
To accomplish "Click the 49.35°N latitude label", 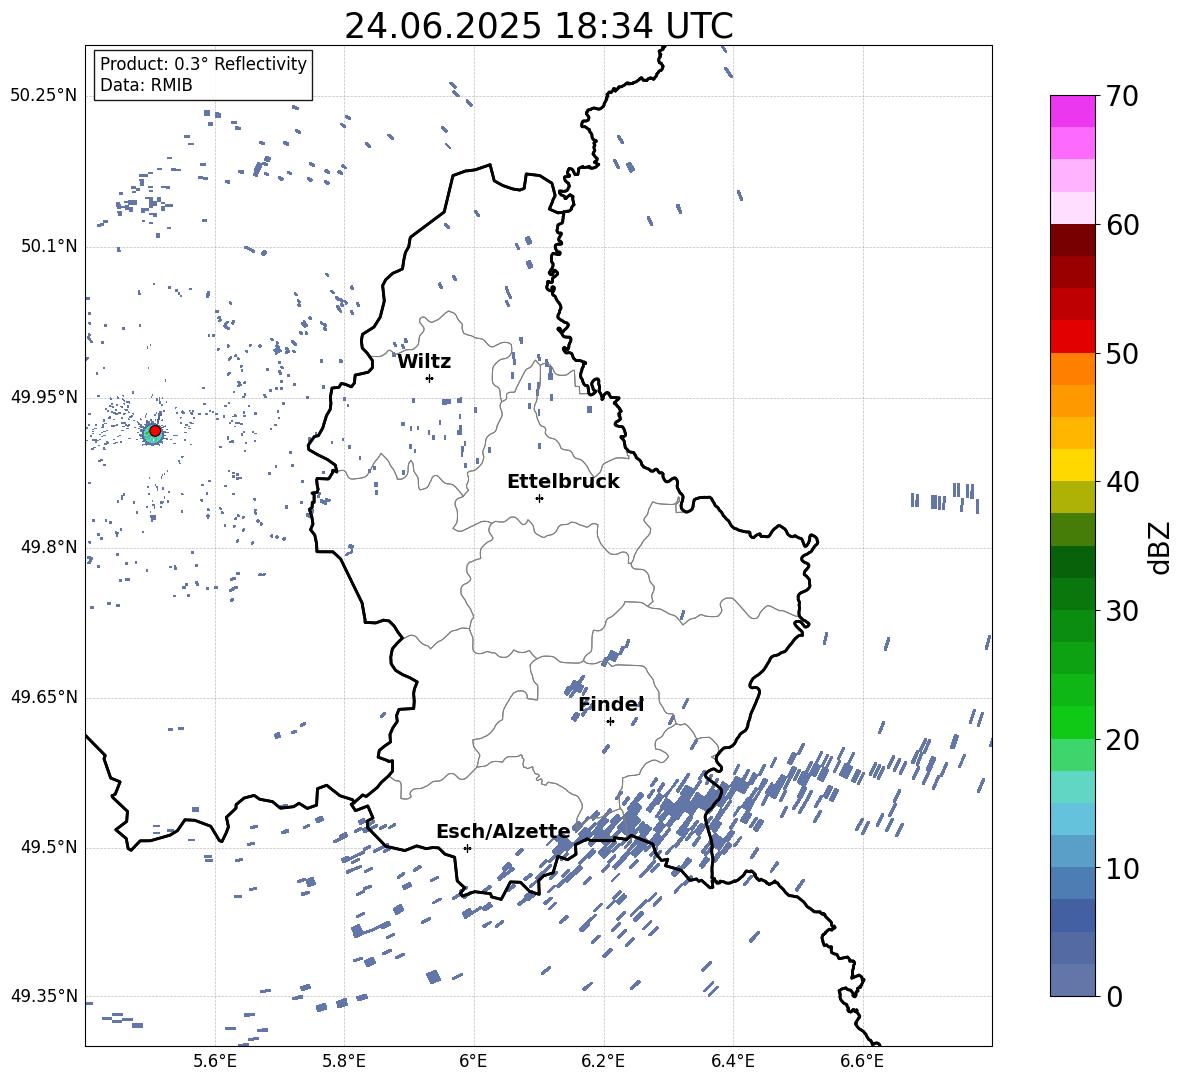I will [x=44, y=996].
